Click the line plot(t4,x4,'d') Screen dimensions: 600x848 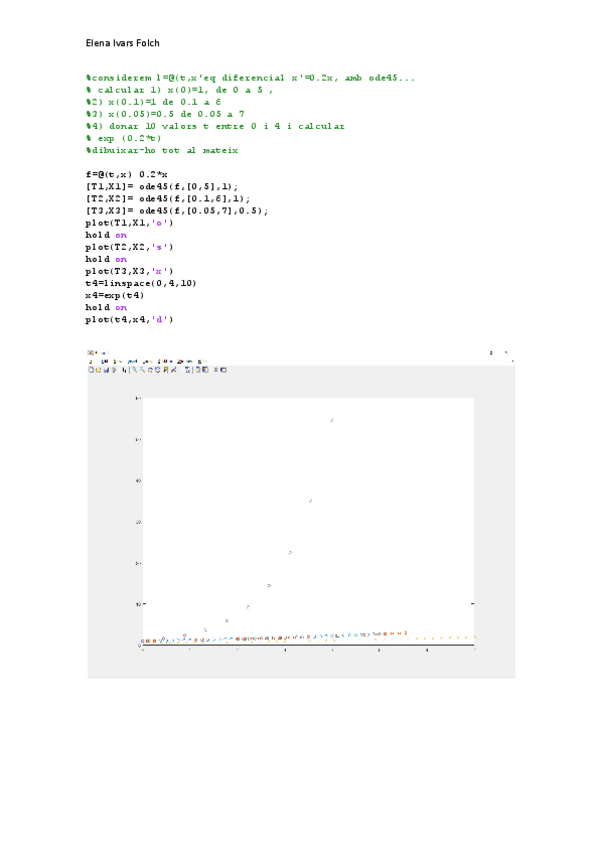tap(129, 319)
